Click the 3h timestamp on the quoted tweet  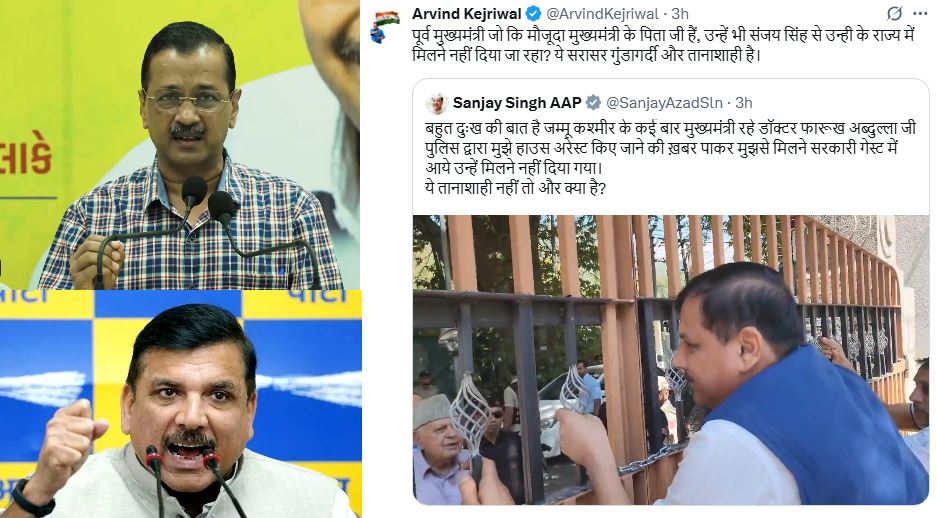(x=743, y=103)
